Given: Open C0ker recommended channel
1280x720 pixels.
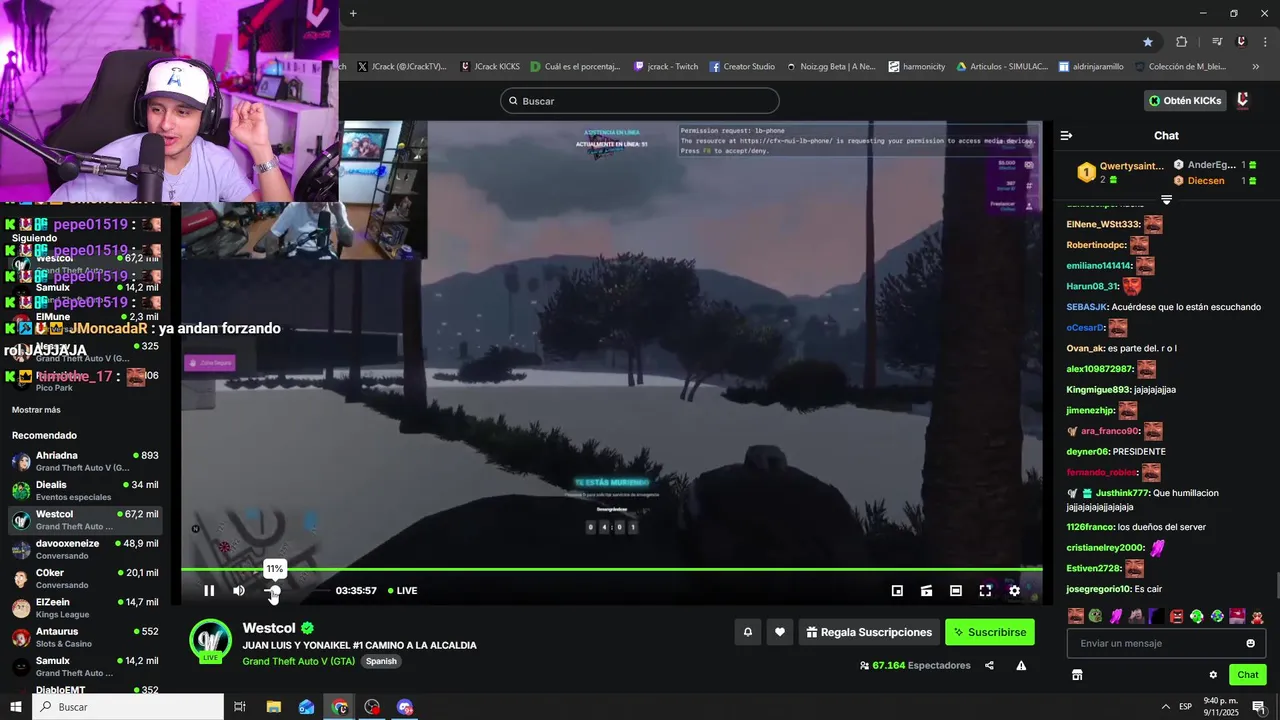Looking at the screenshot, I should (x=85, y=578).
